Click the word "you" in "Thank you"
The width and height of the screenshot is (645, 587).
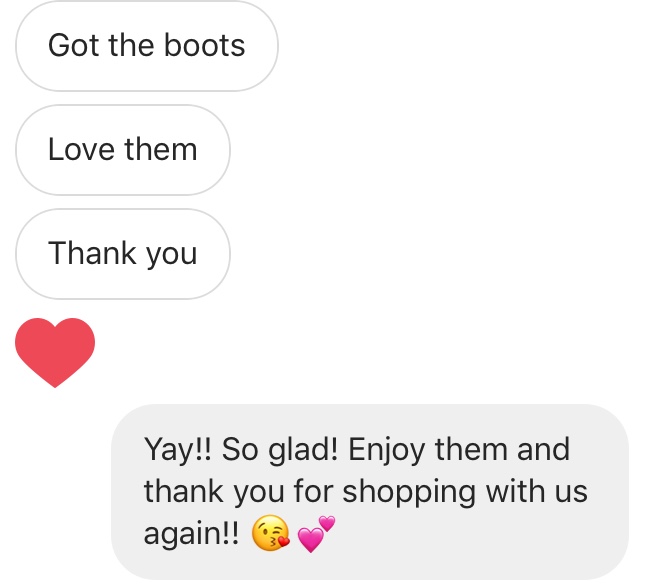172,255
